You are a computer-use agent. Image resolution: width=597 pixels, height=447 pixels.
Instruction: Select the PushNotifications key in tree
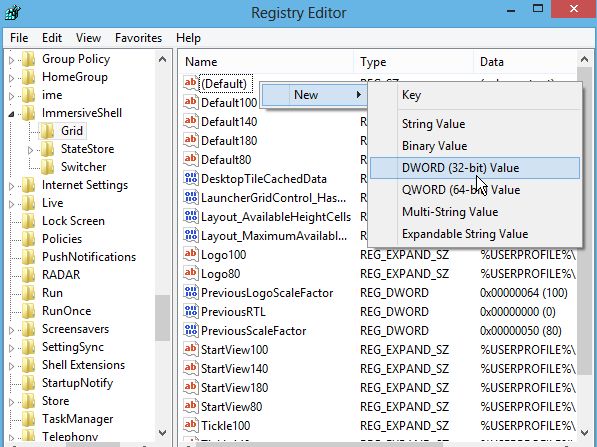[89, 257]
